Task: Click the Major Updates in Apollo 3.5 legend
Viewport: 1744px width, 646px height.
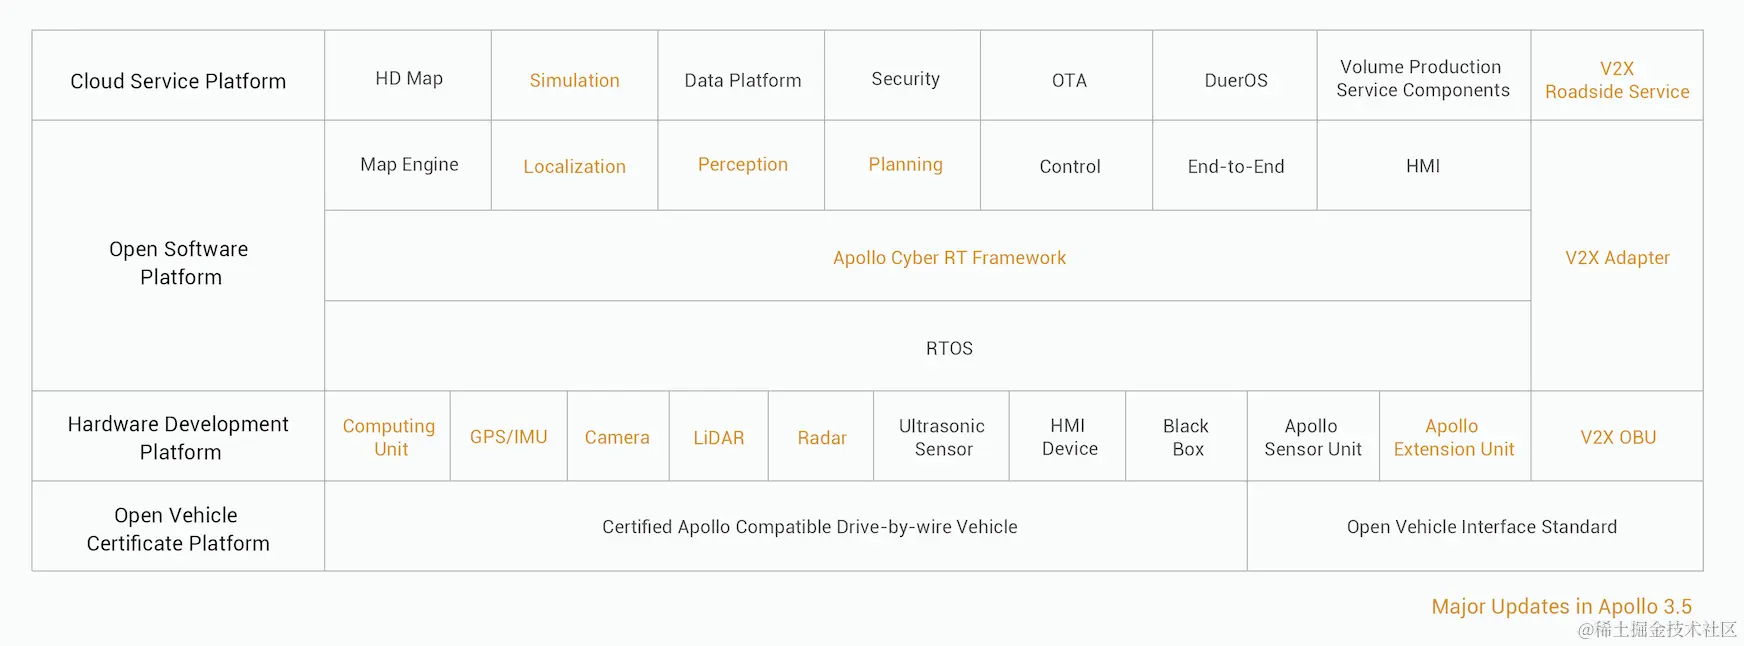Action: point(1561,606)
